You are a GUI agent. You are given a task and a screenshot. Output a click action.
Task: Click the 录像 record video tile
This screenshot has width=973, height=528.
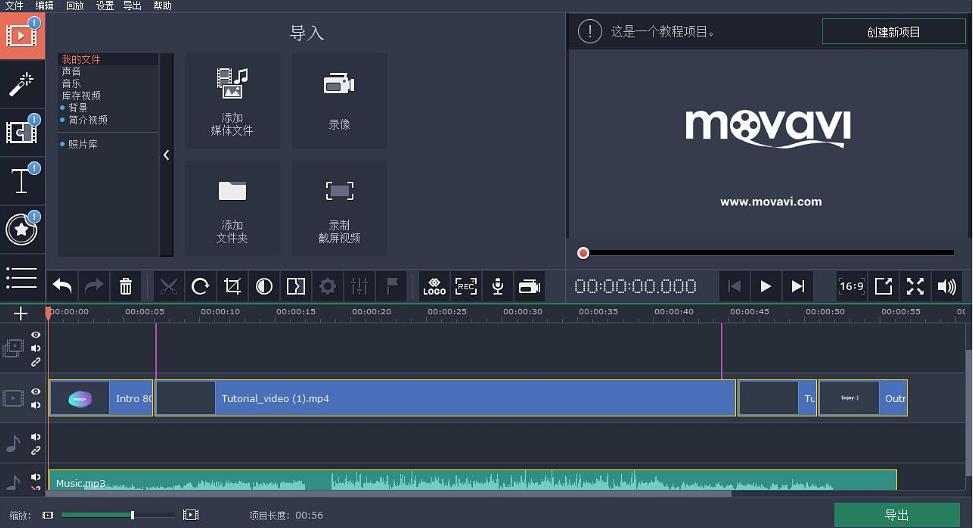coord(339,101)
